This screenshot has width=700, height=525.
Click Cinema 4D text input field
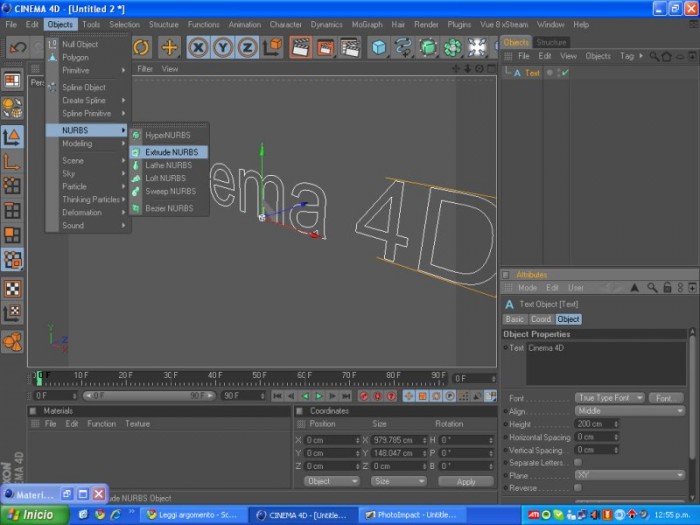(606, 364)
